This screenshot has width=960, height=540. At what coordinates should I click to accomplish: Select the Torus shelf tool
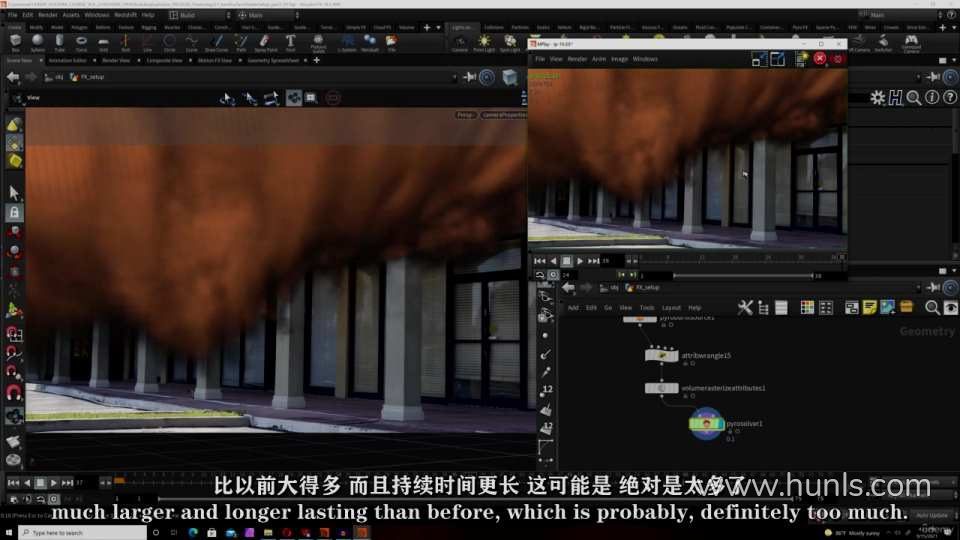click(x=81, y=42)
